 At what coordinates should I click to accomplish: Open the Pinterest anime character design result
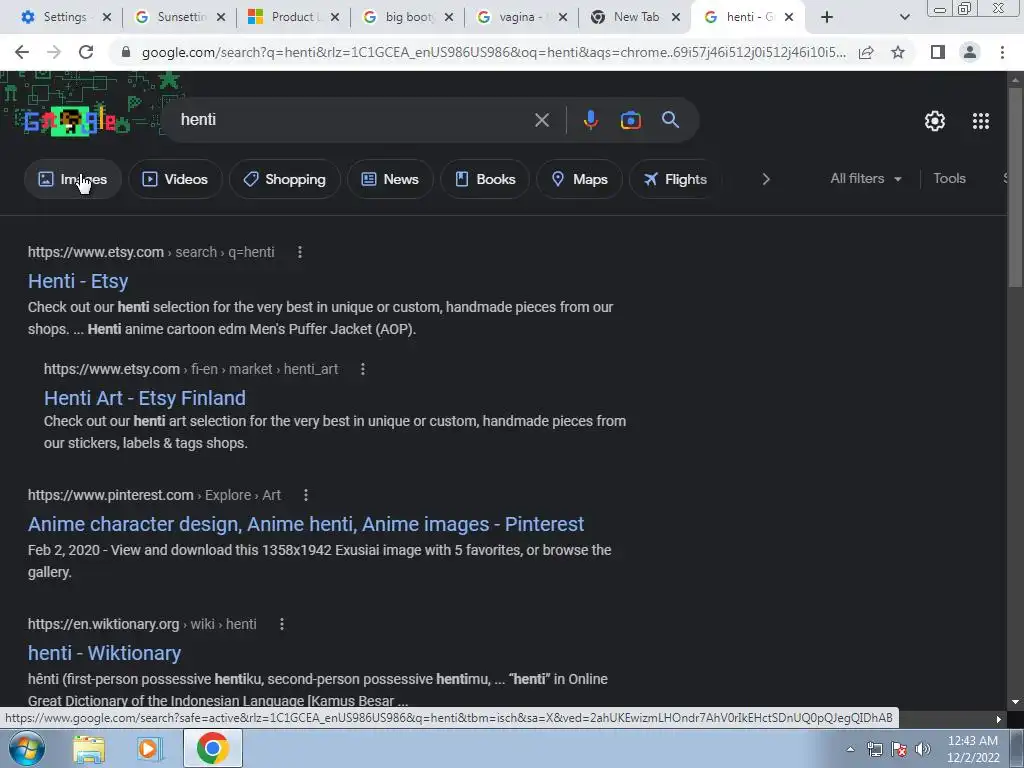click(306, 524)
